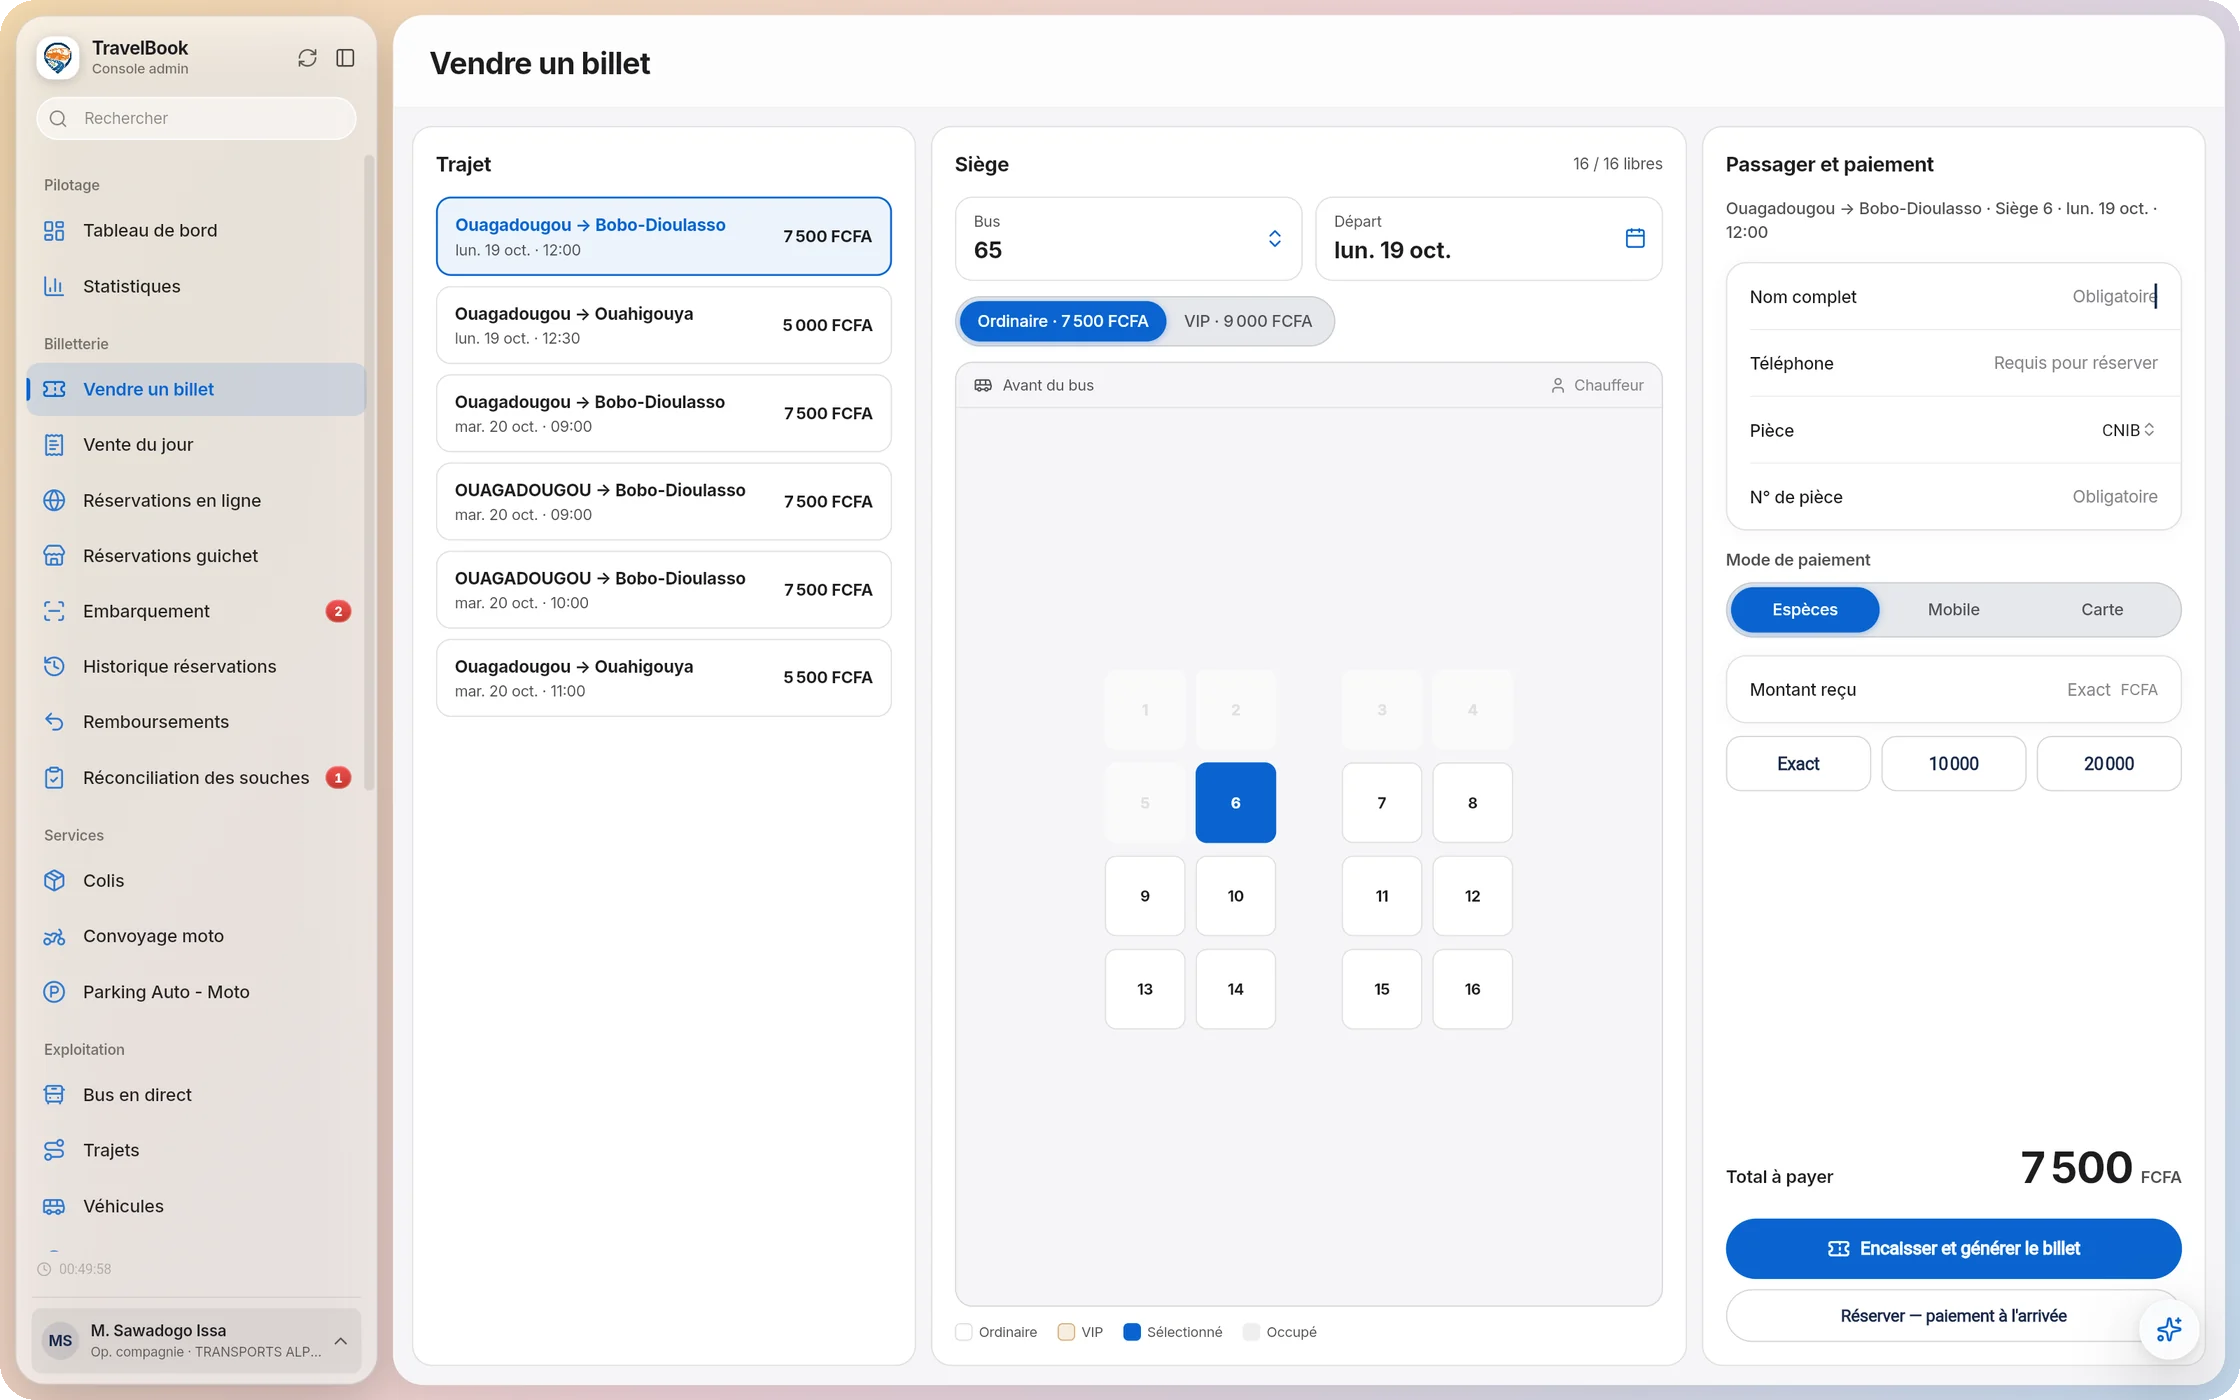Open Embarquement section
2240x1400 pixels.
click(196, 611)
